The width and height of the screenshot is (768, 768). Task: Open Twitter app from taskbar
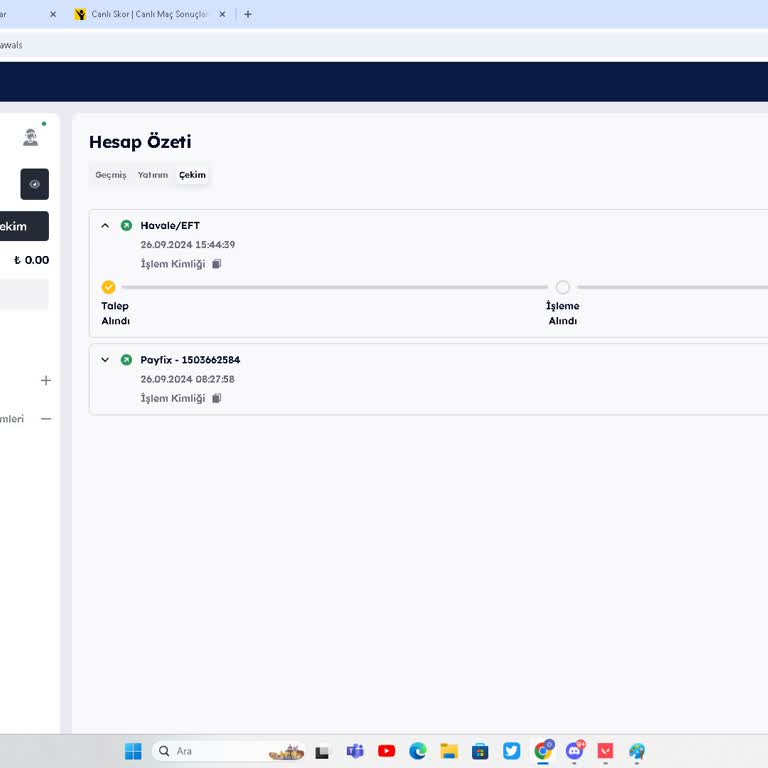click(x=511, y=751)
